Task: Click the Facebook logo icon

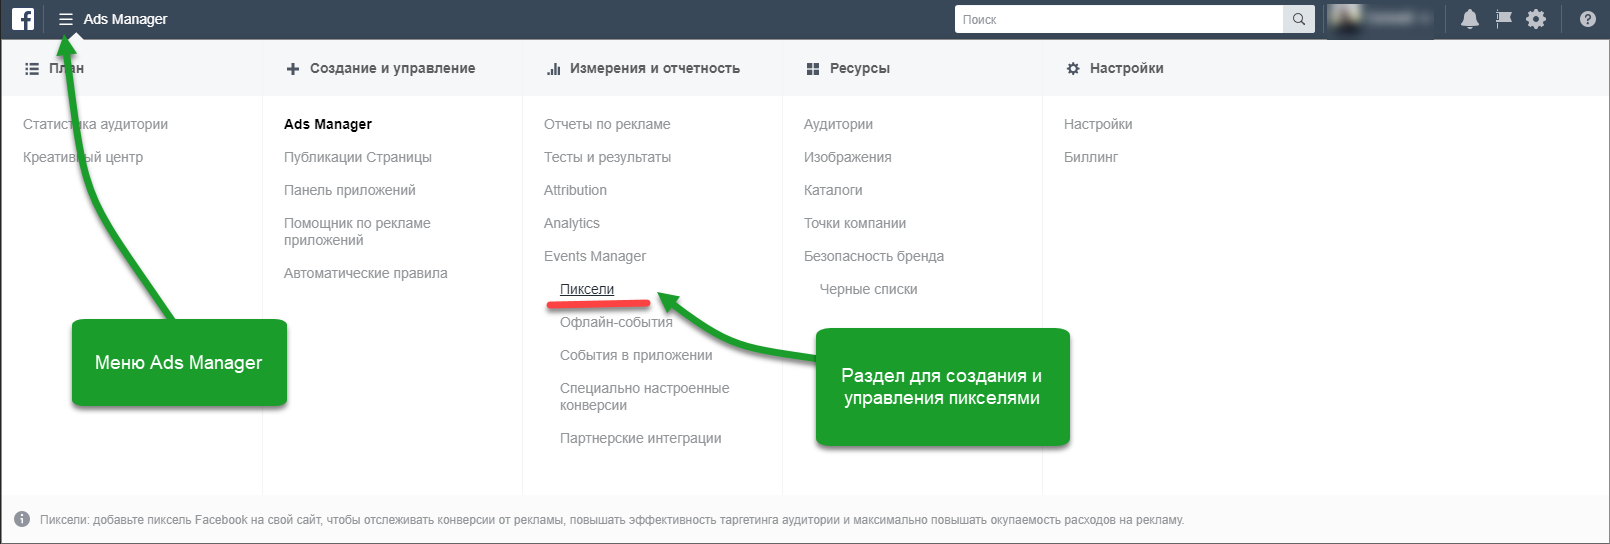Action: pyautogui.click(x=23, y=19)
